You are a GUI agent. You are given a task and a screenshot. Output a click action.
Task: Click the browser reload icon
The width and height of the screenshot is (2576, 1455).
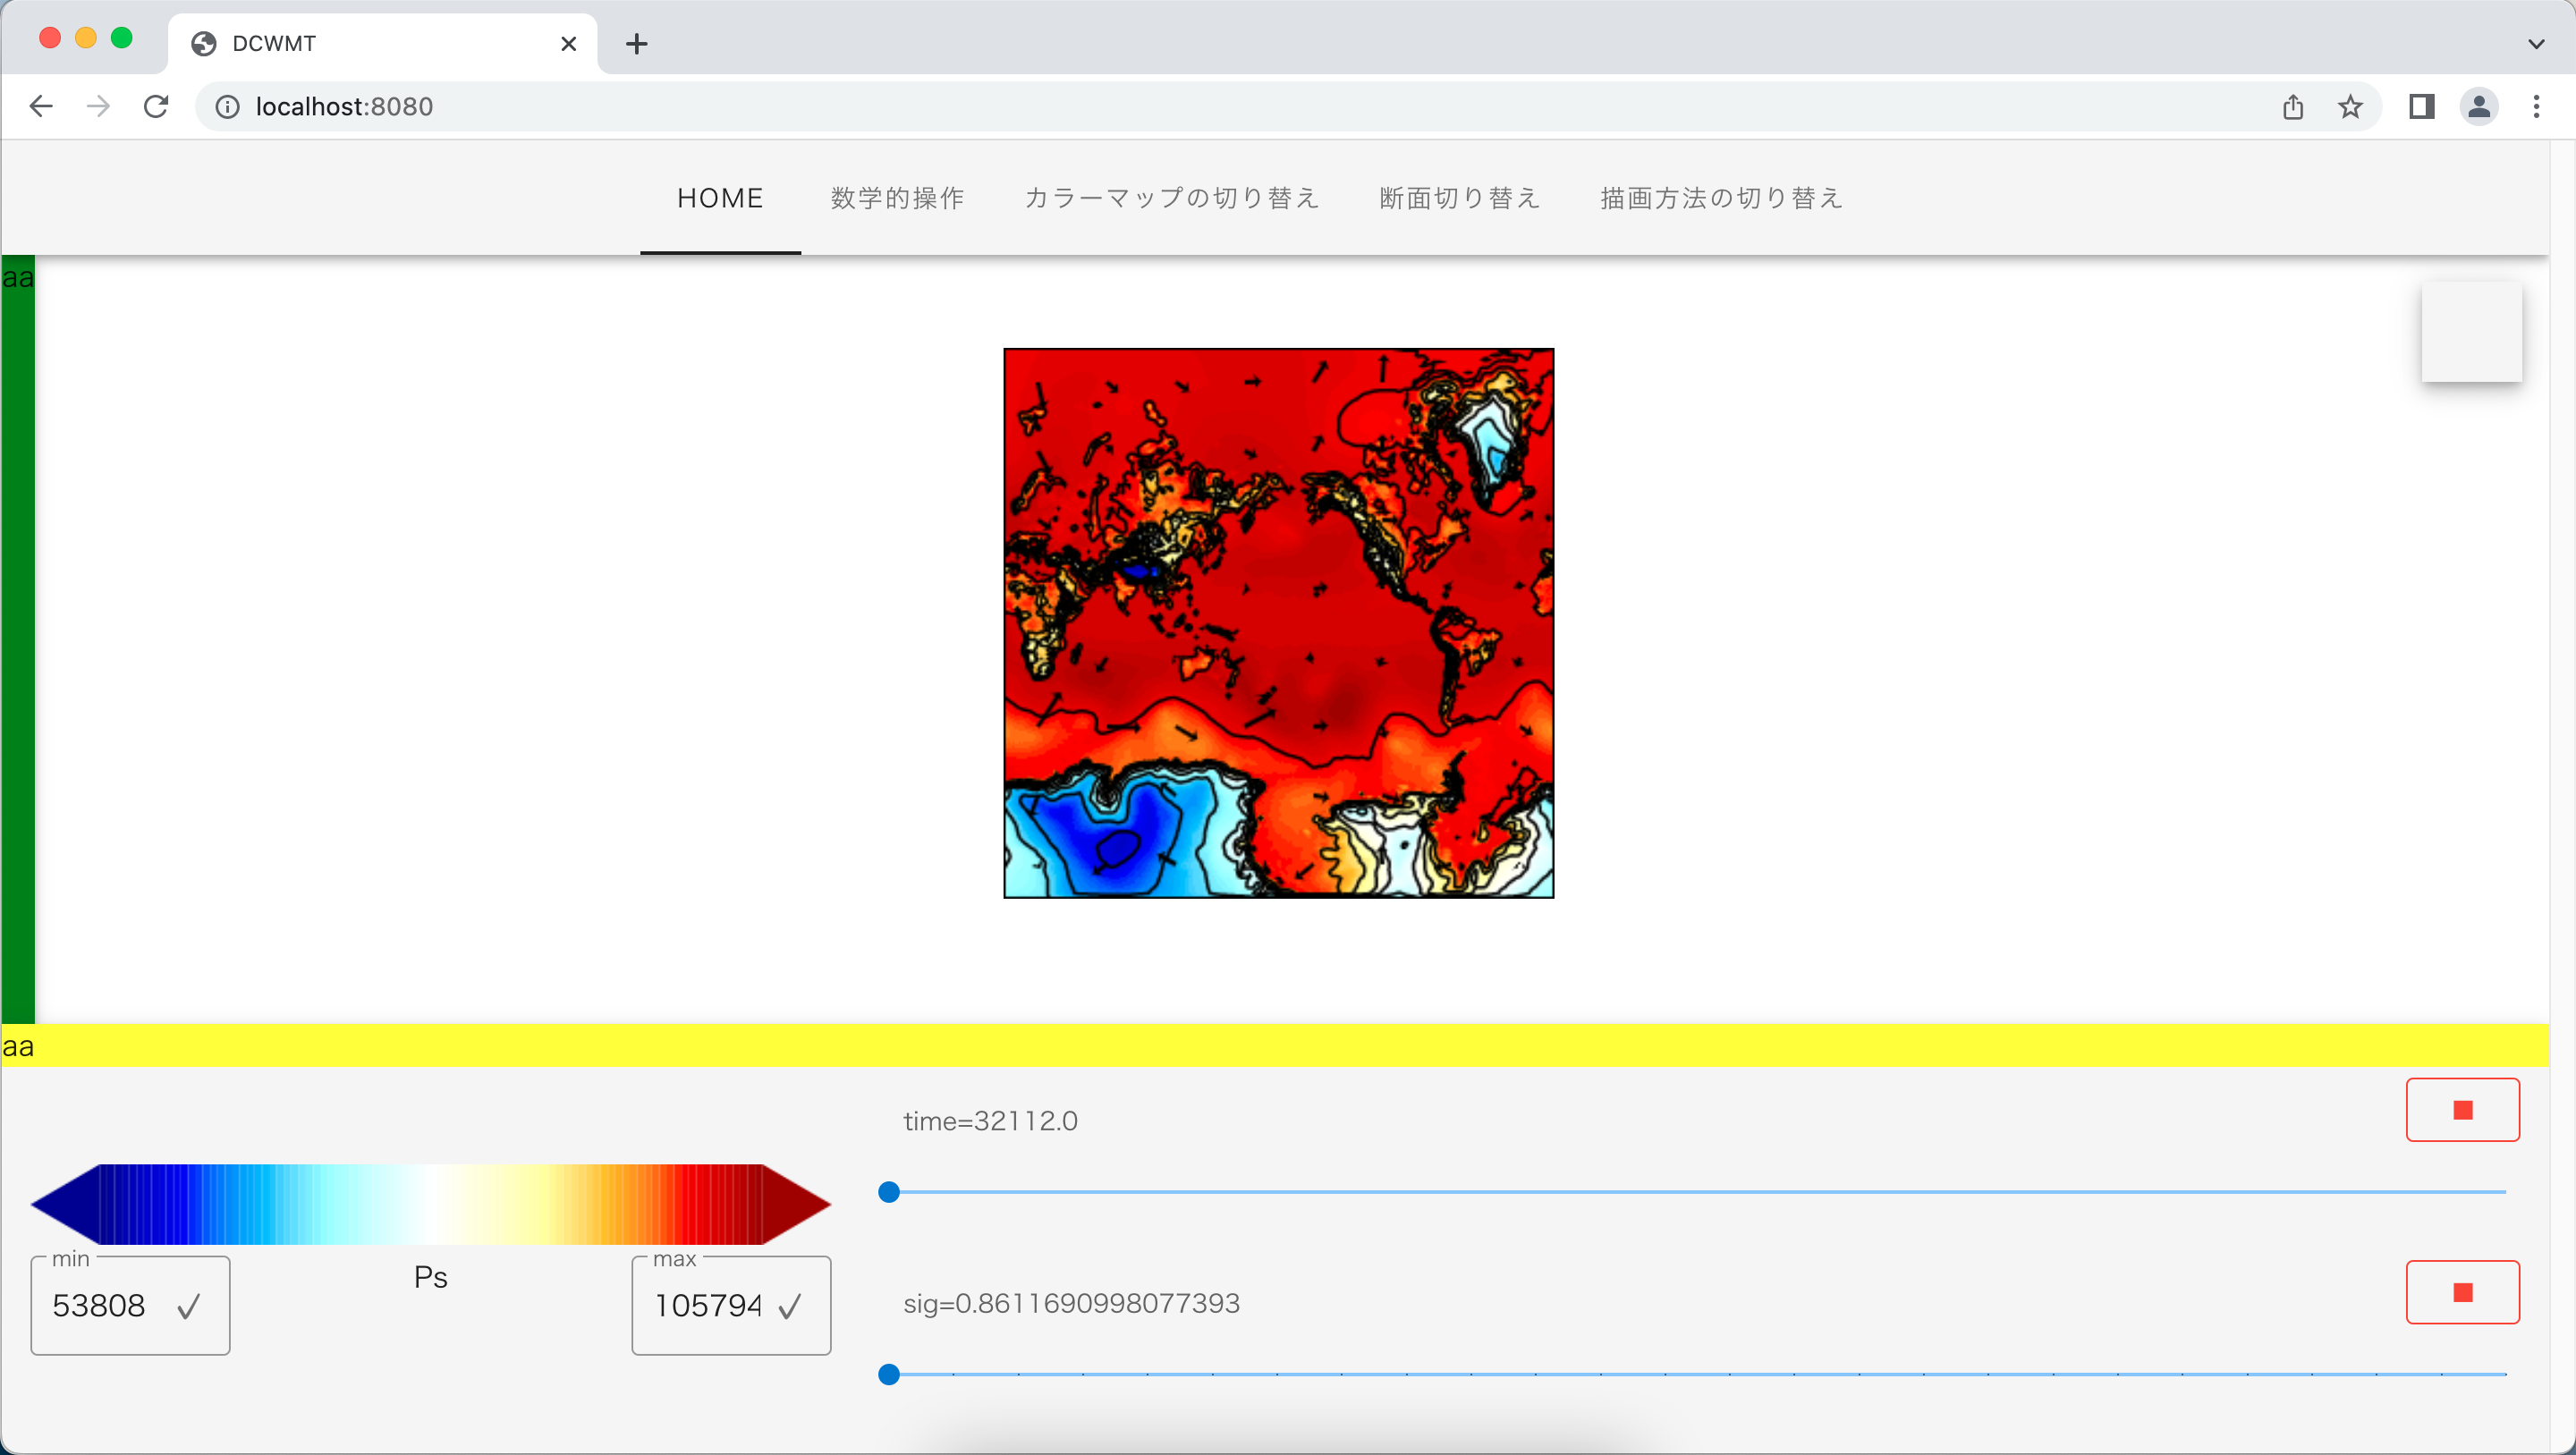coord(156,106)
